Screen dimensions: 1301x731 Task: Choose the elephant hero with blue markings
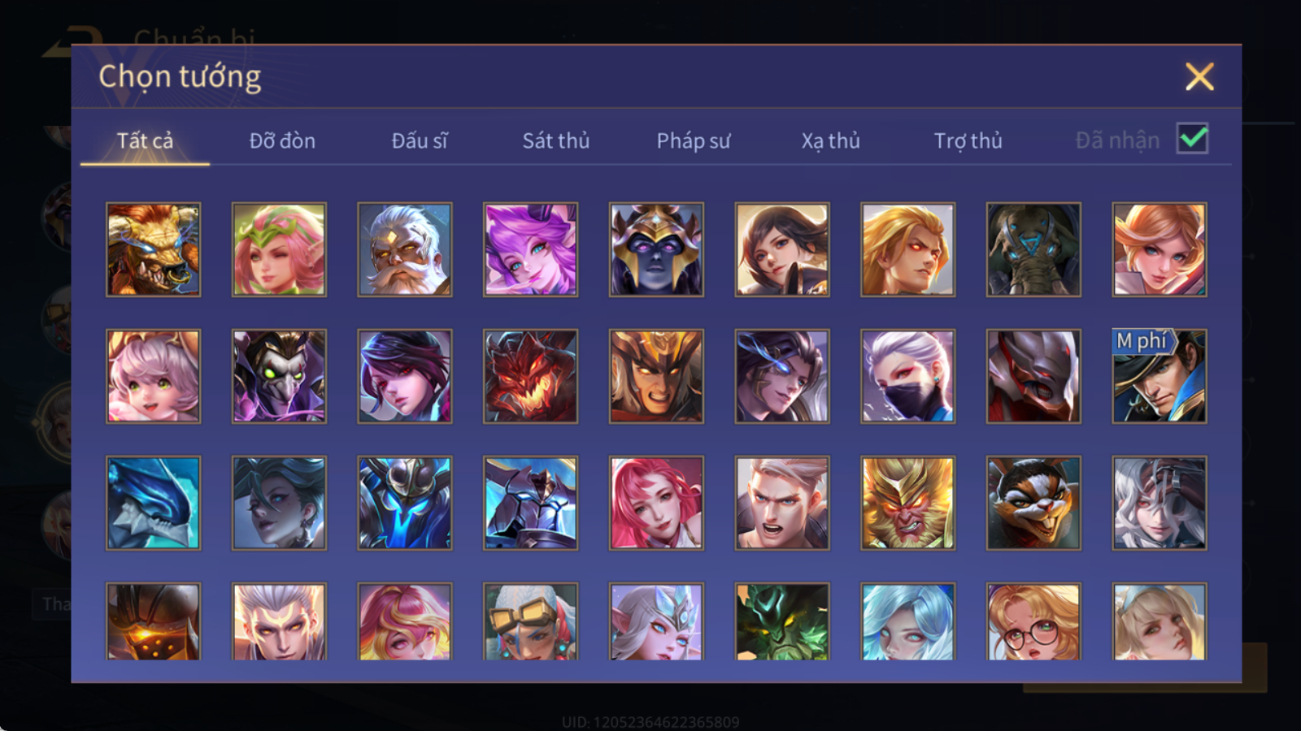pos(1033,249)
